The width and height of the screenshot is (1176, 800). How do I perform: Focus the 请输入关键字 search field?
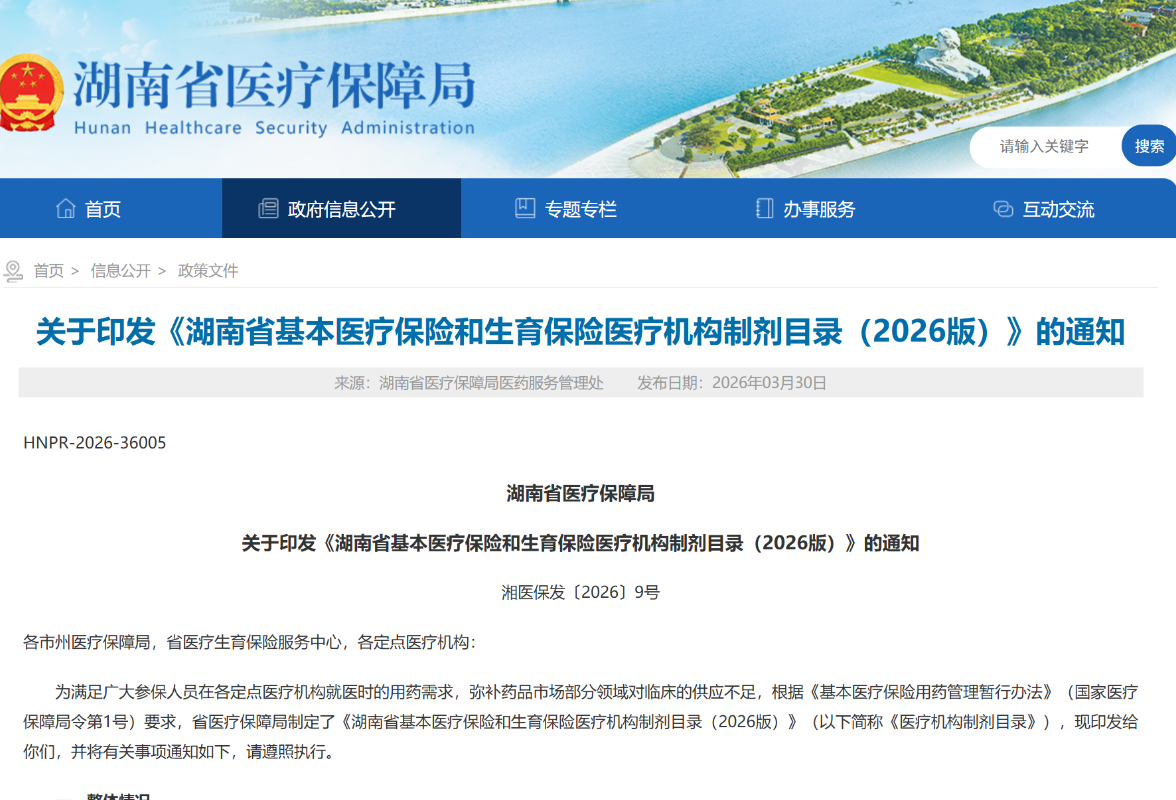[1044, 146]
